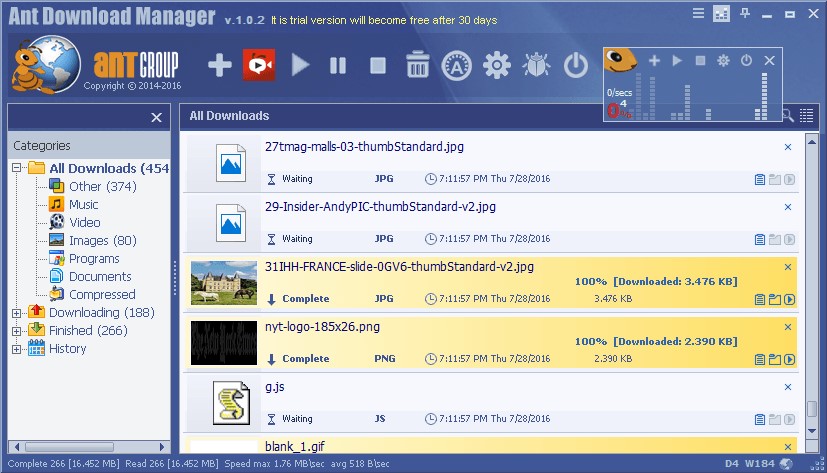
Task: Select blank_1.gif download entry
Action: (491, 445)
